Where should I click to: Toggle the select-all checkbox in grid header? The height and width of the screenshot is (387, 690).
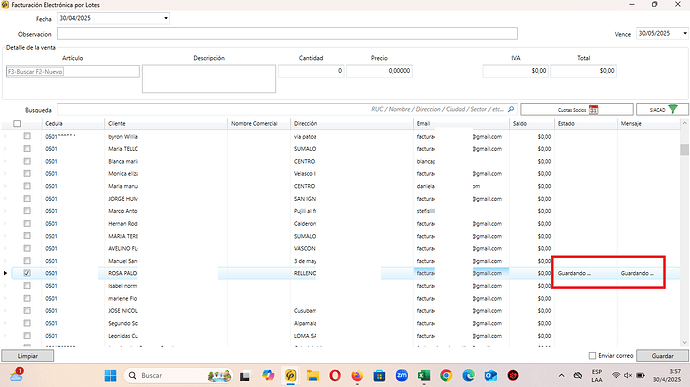tap(17, 124)
